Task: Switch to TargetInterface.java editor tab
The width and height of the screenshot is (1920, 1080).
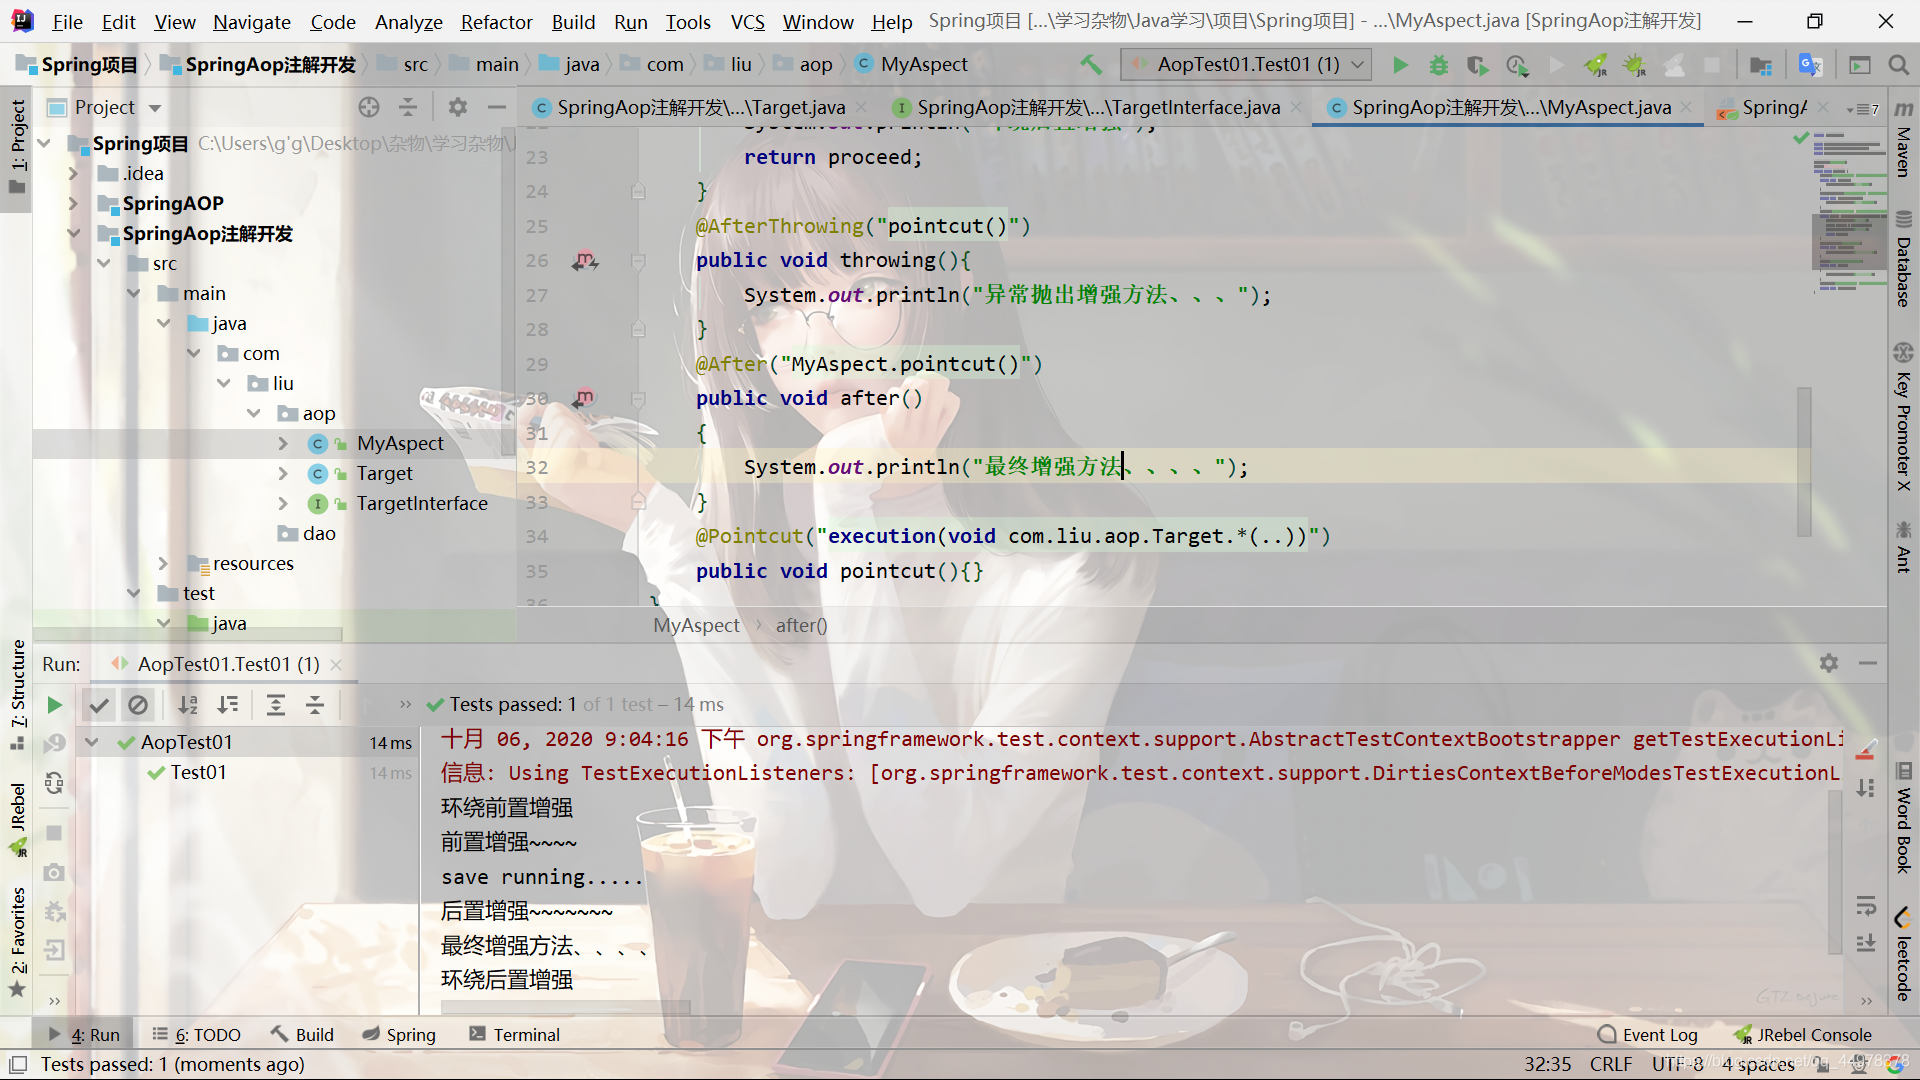Action: pyautogui.click(x=1098, y=108)
